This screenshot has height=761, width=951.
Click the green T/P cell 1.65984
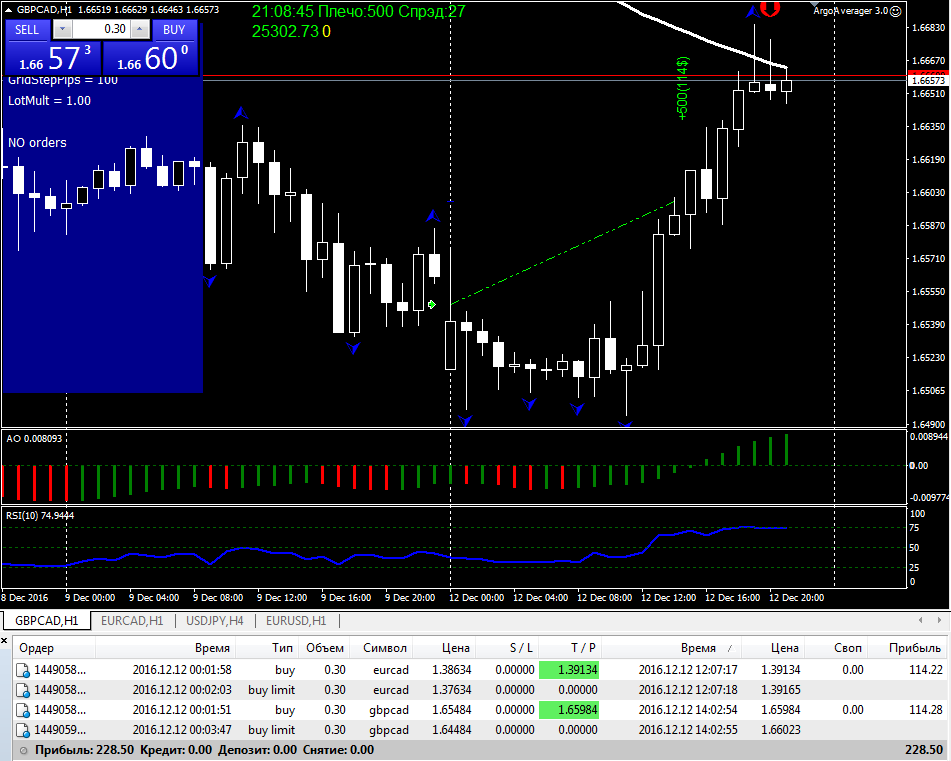(x=569, y=709)
